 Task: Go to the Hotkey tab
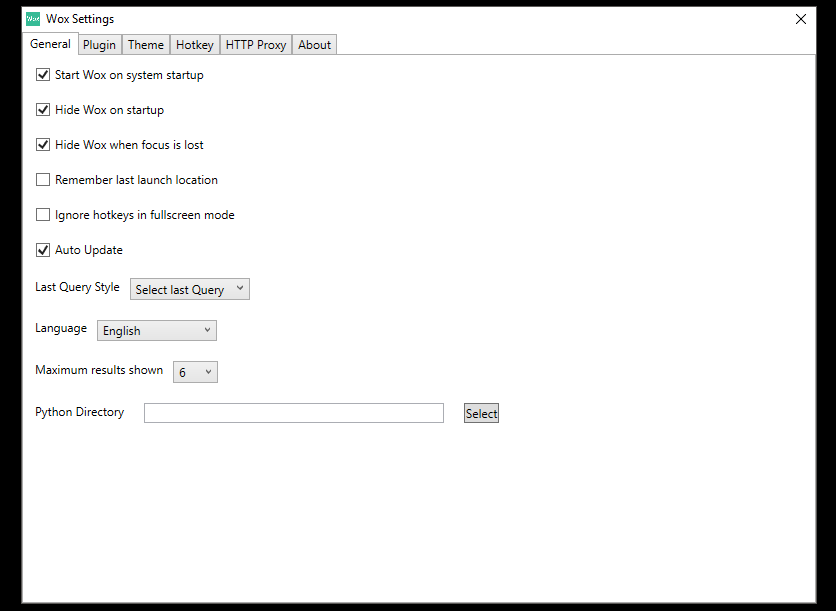tap(195, 45)
